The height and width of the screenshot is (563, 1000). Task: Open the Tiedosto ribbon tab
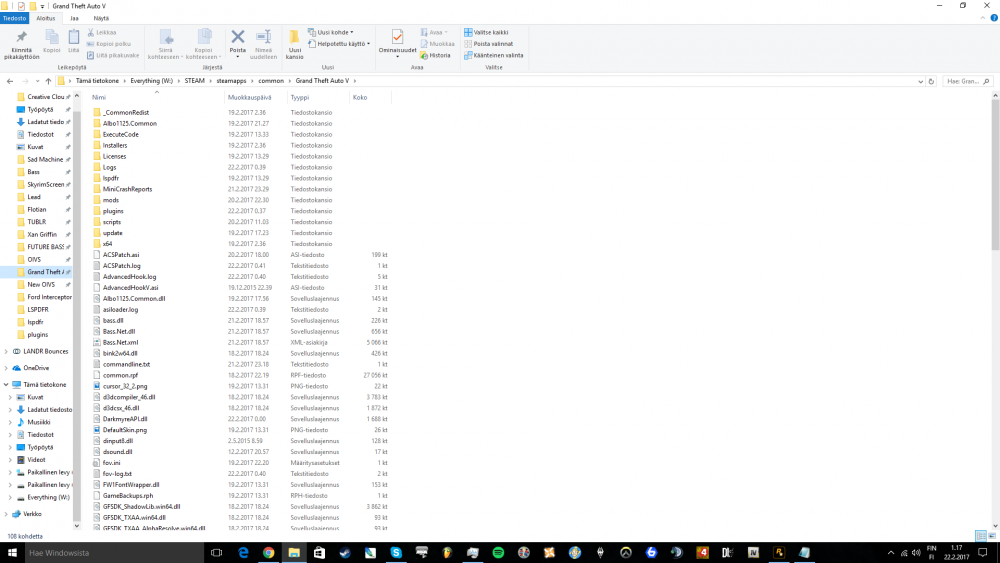tap(14, 18)
